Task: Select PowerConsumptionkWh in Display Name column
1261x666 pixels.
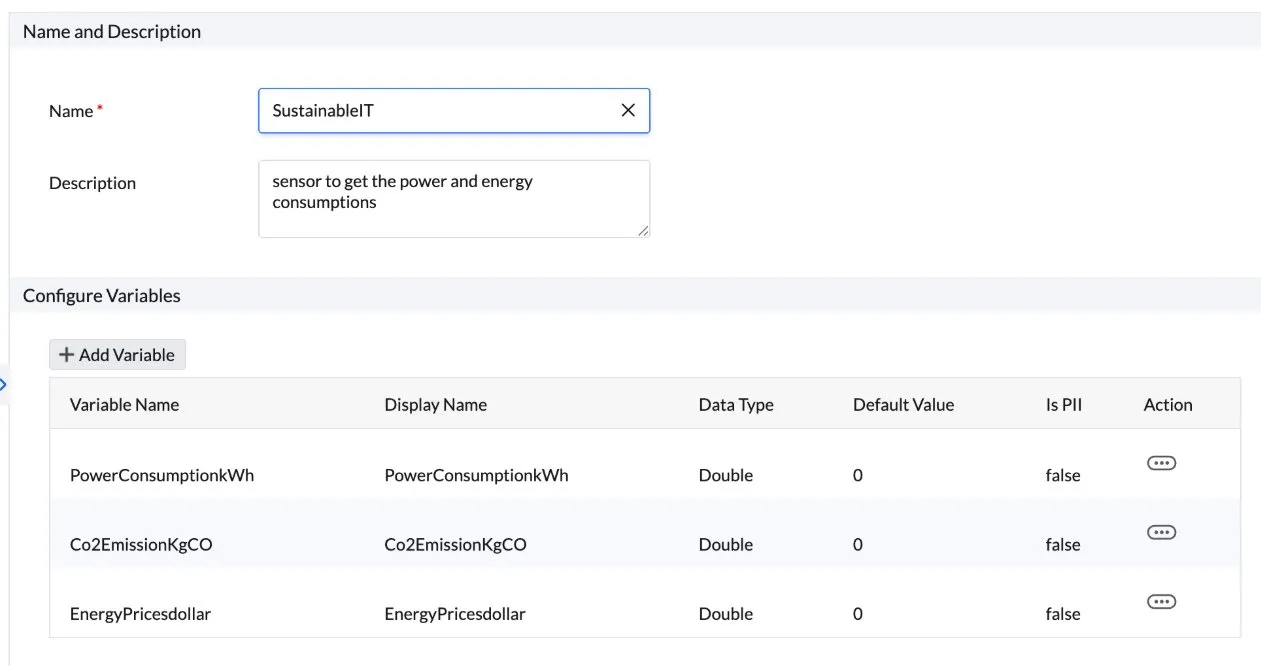Action: click(476, 475)
